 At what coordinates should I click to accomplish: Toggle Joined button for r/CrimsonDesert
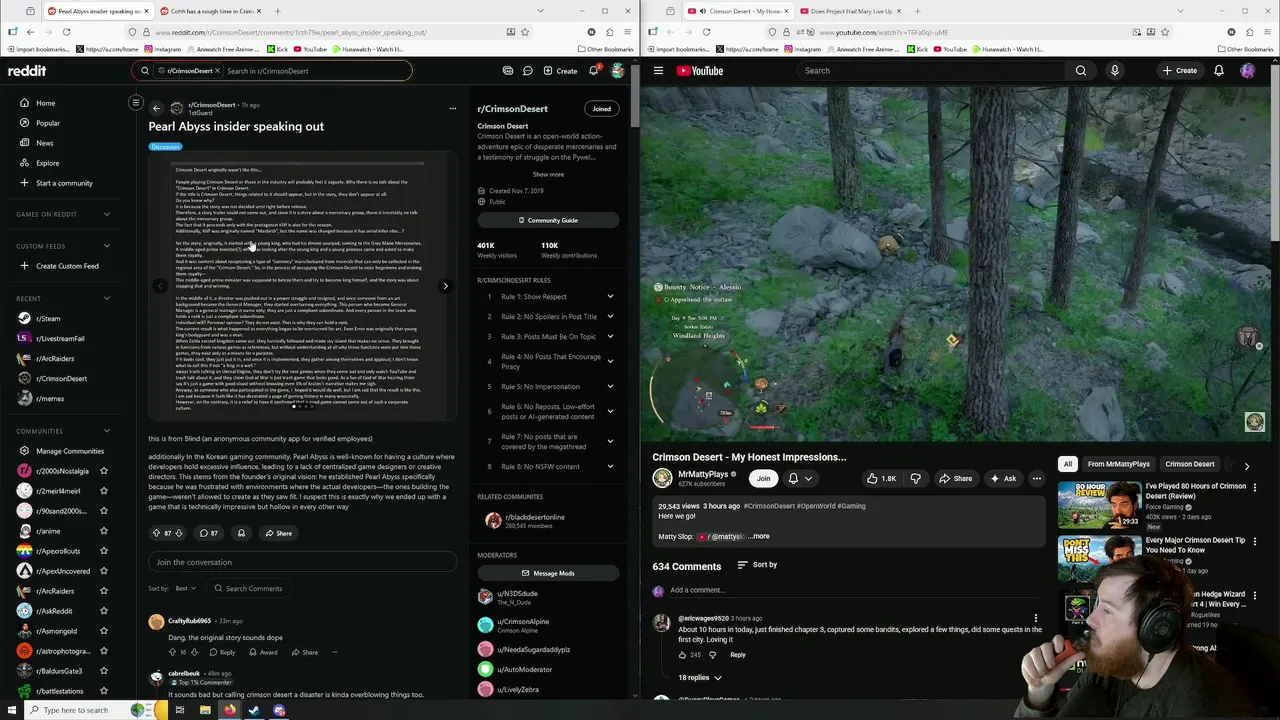coord(601,109)
